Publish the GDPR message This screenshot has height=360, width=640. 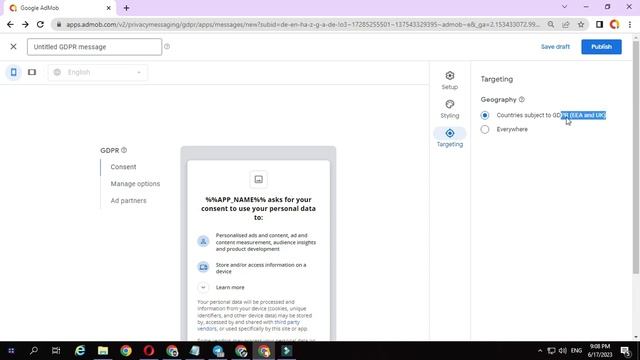click(x=601, y=47)
